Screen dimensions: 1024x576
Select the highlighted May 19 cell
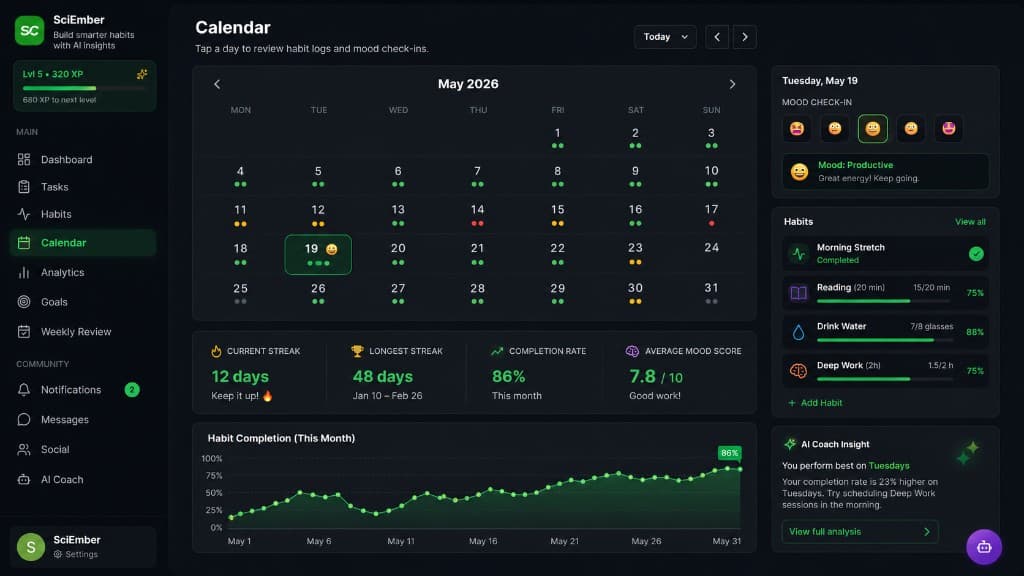pos(318,255)
